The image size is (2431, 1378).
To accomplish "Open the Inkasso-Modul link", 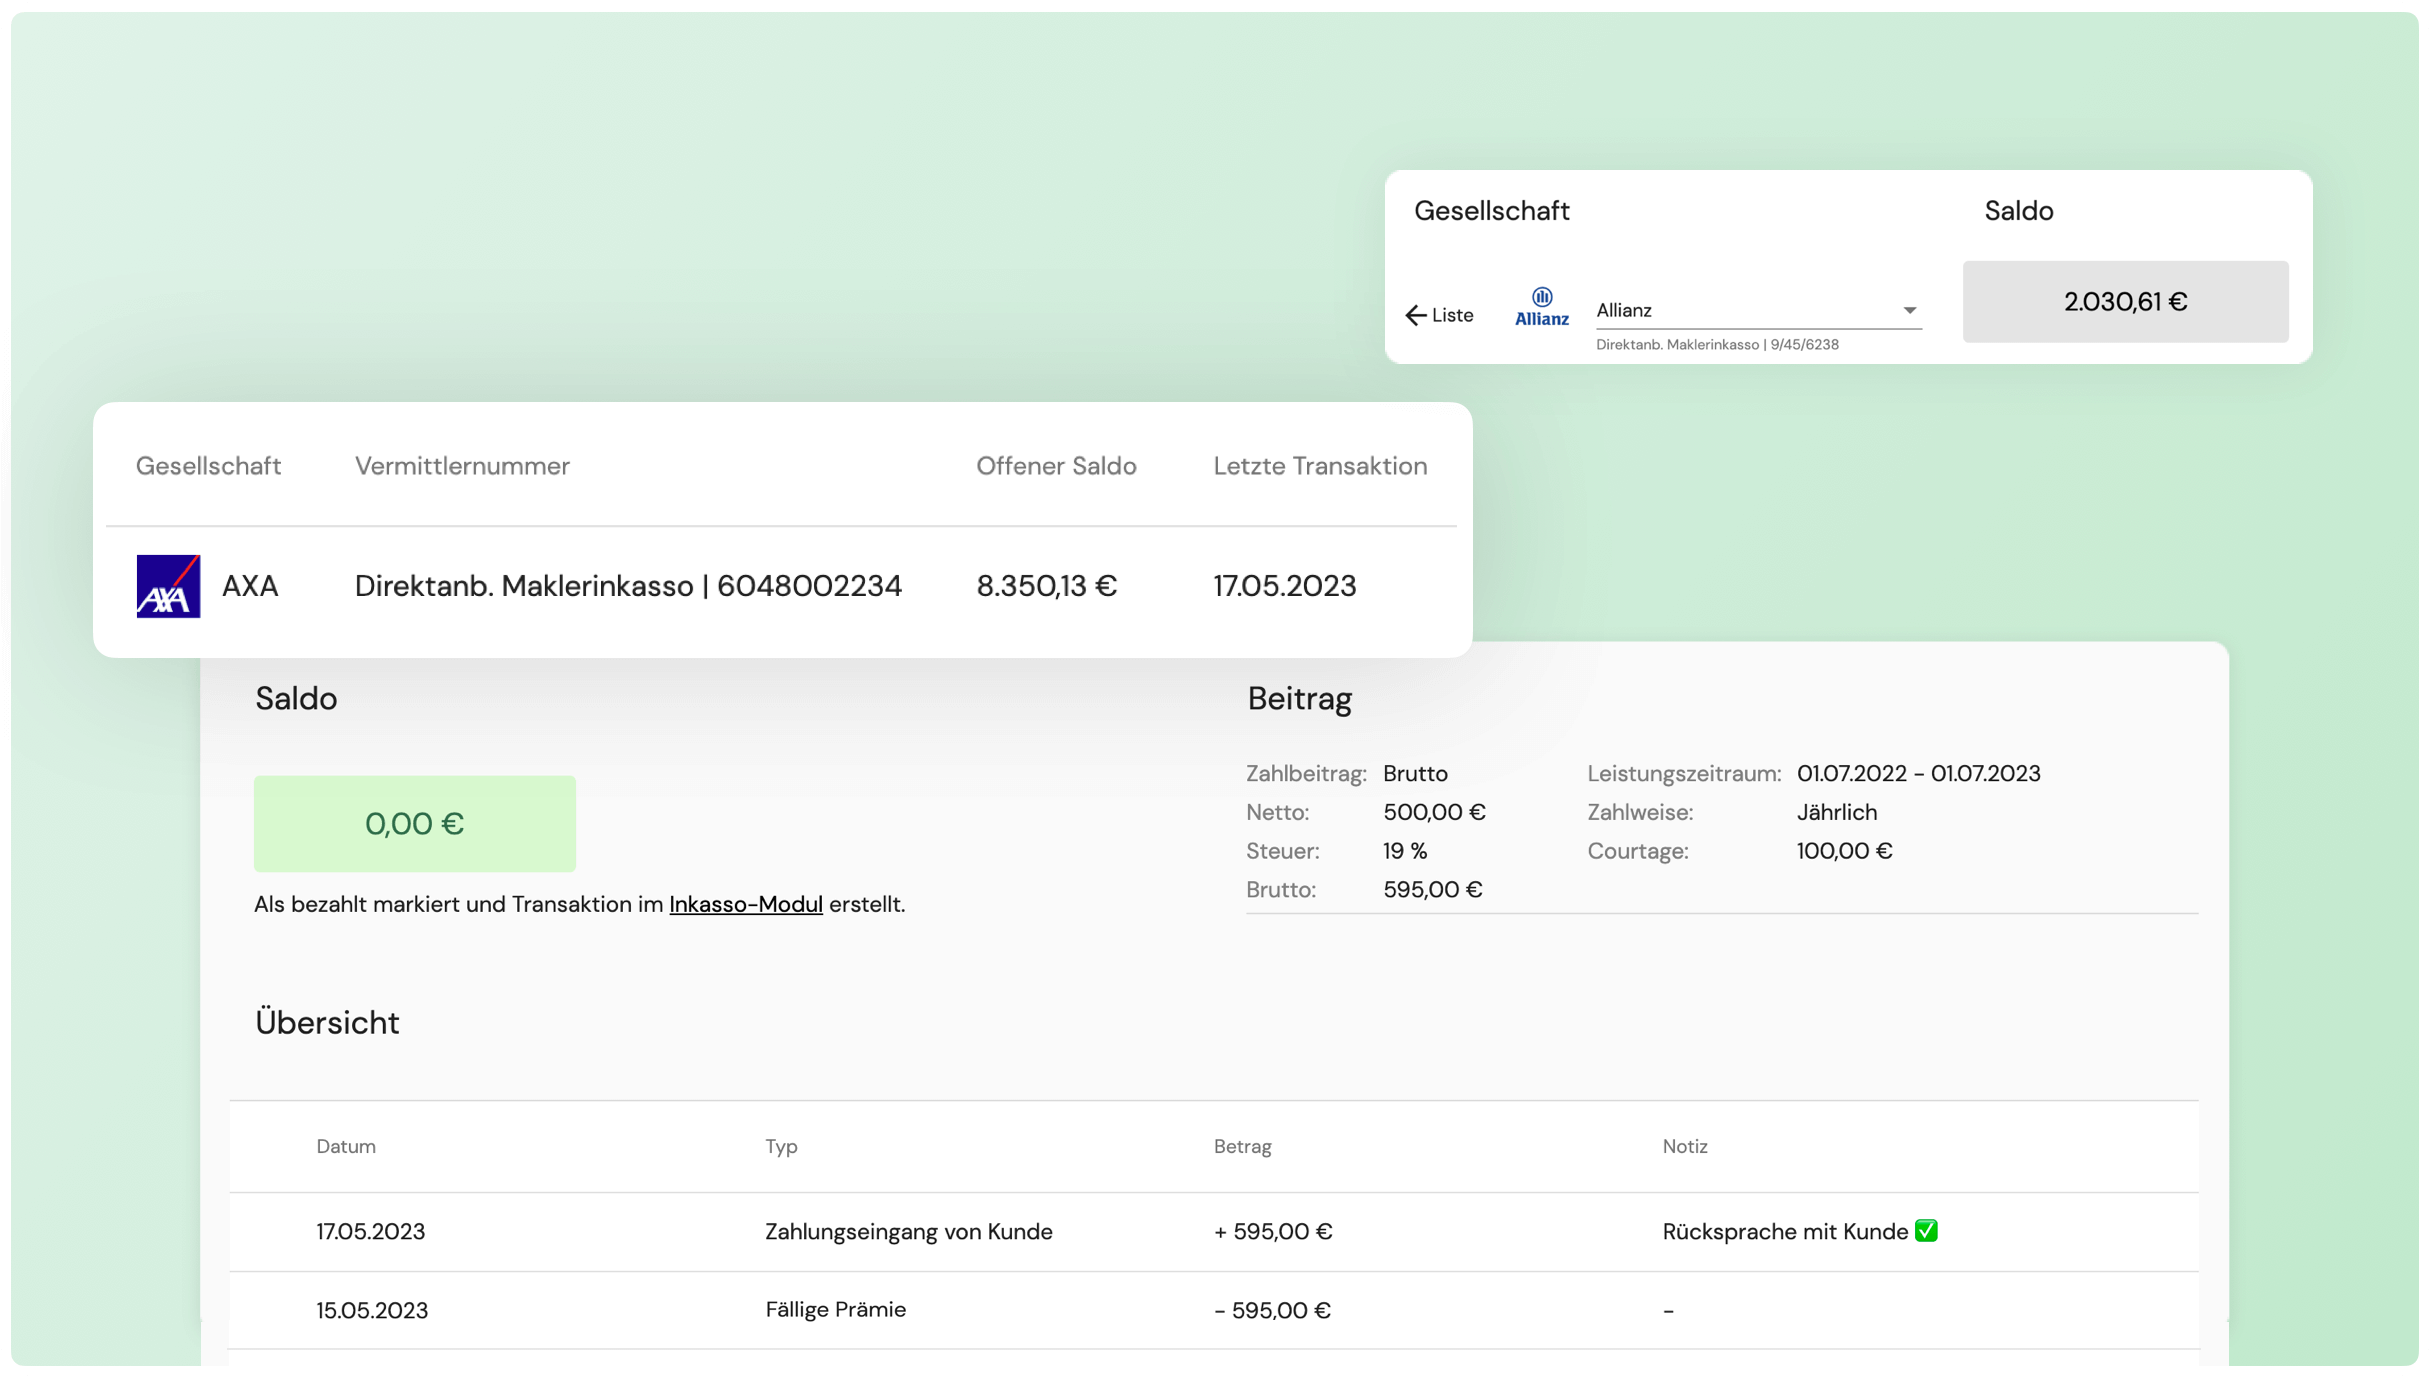I will tap(745, 904).
